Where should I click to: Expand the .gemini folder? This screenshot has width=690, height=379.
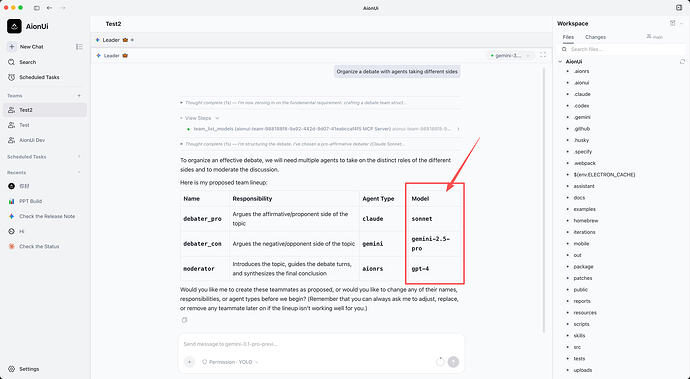coord(582,117)
